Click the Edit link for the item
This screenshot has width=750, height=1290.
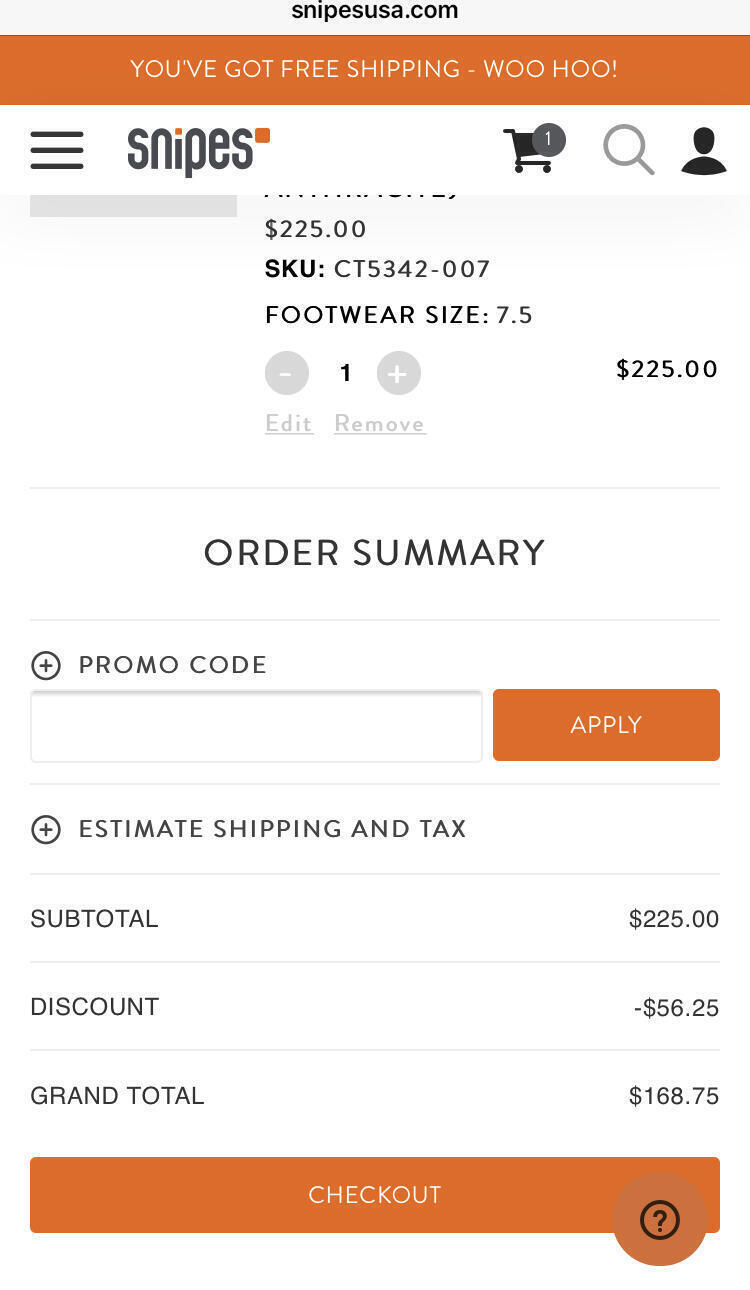point(288,424)
